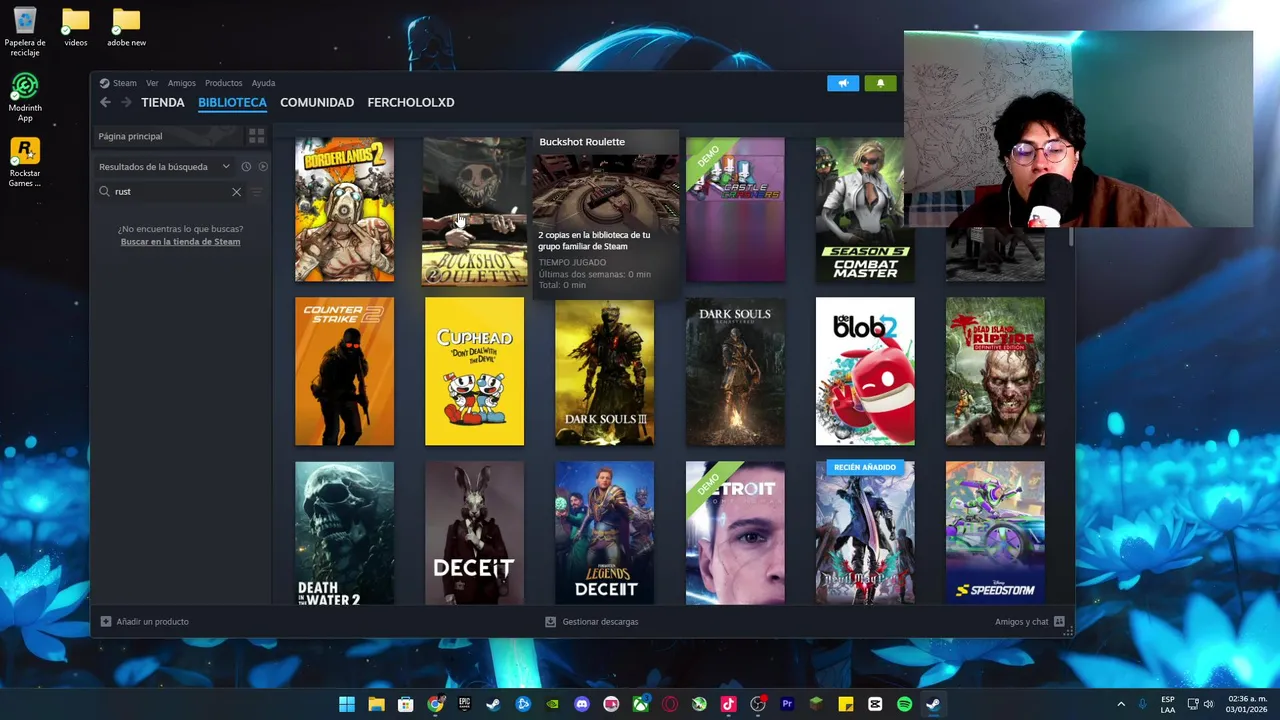This screenshot has width=1280, height=720.
Task: Open the Papelera de reciclaje desktop icon
Action: point(25,31)
